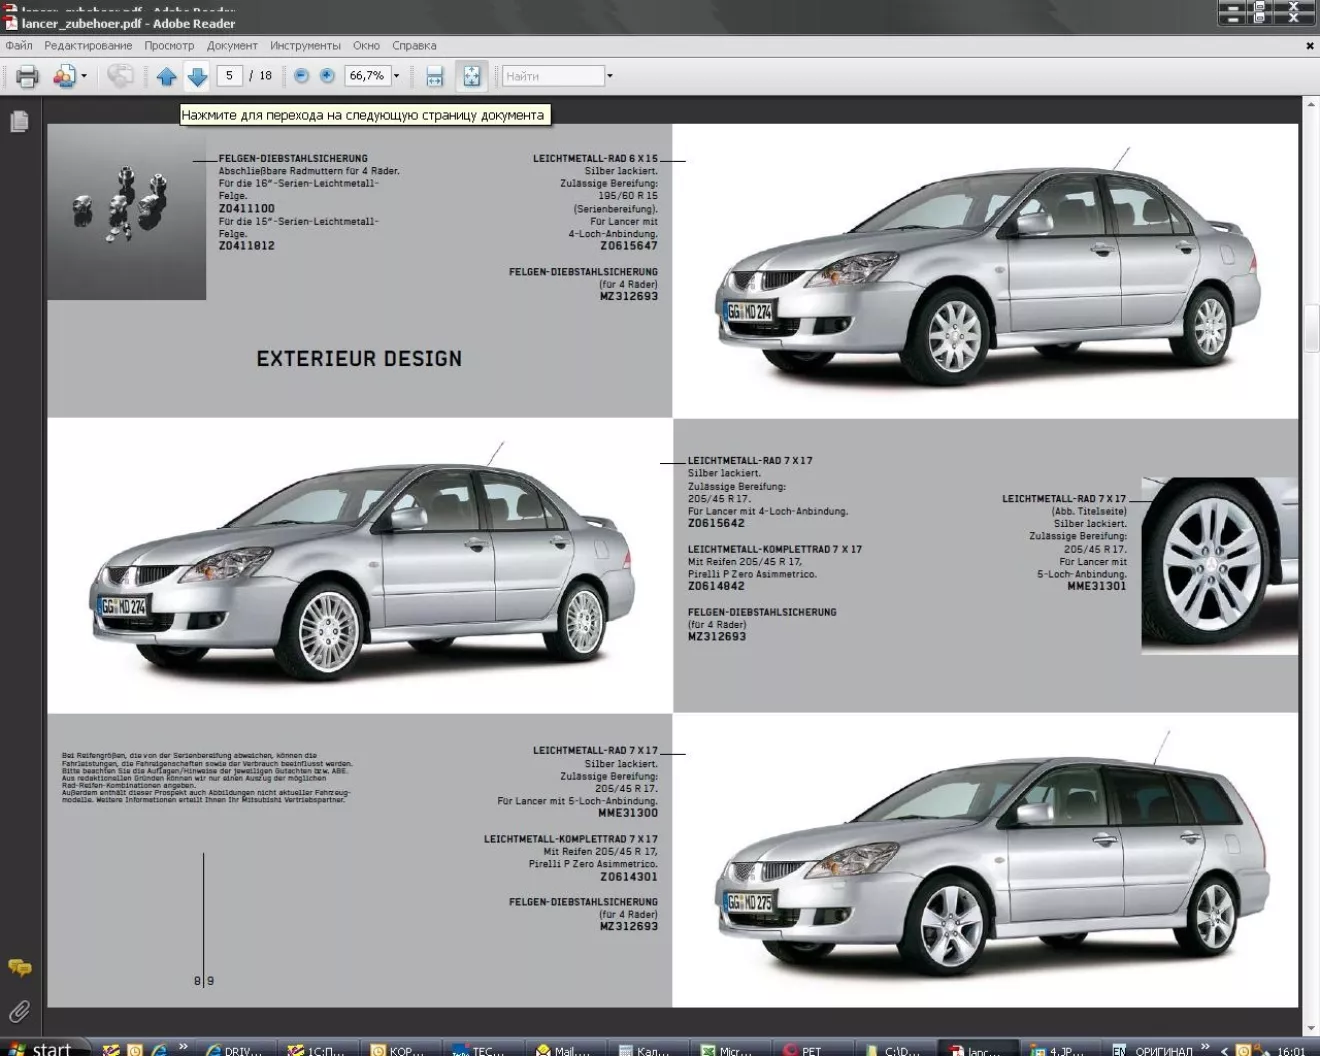Go to next page with down arrow

(x=197, y=76)
